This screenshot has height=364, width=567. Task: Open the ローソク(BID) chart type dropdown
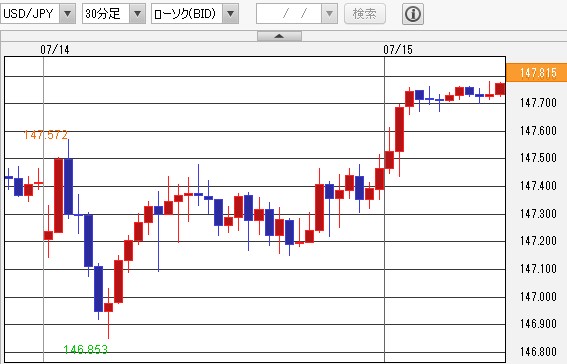coord(230,14)
